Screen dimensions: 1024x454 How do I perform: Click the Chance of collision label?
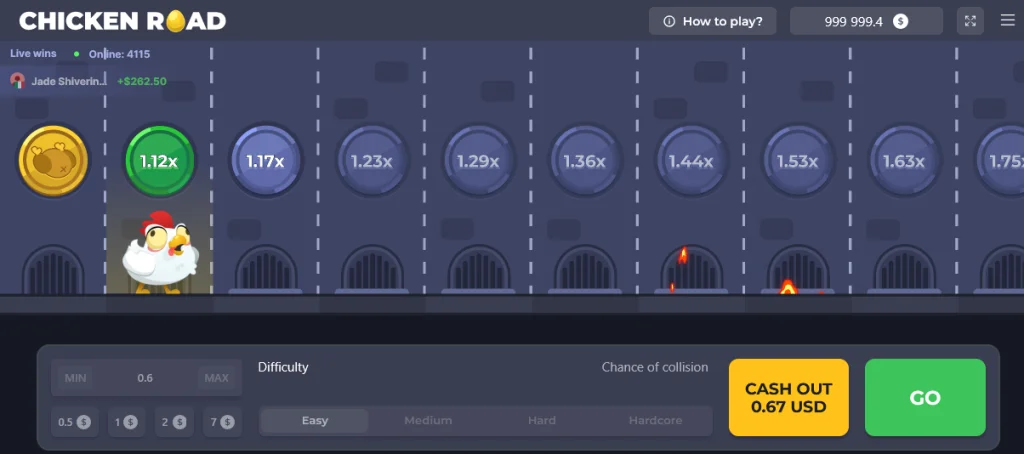[x=655, y=367]
